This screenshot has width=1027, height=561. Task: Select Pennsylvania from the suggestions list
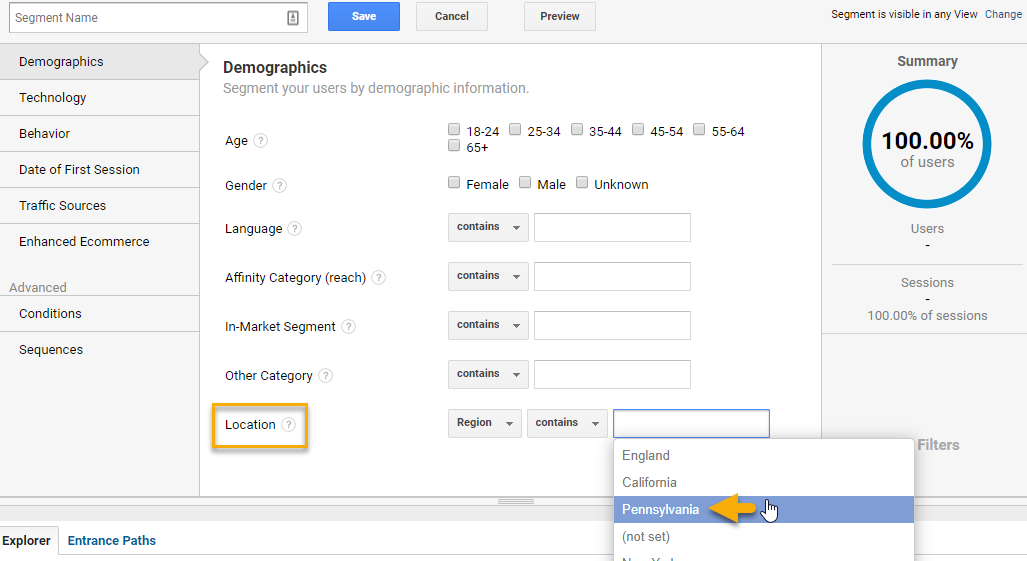[661, 510]
